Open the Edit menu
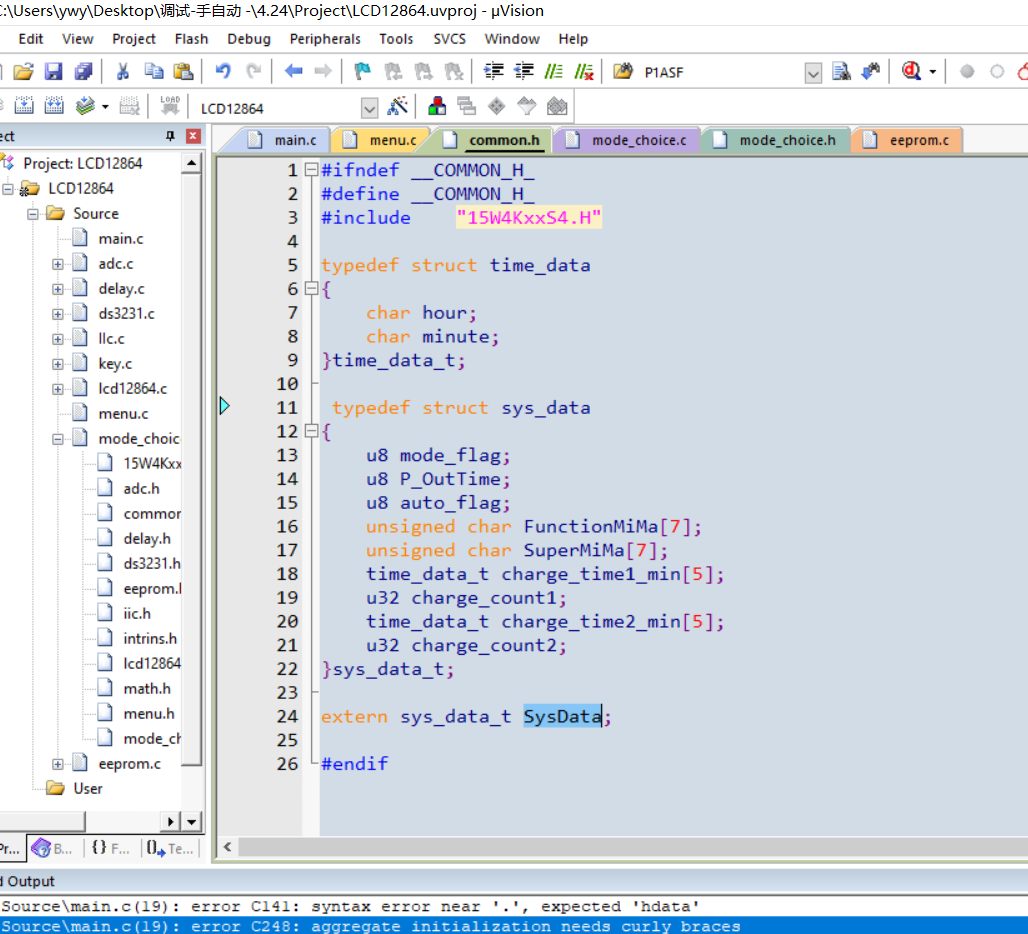Image resolution: width=1028 pixels, height=934 pixels. pos(31,39)
